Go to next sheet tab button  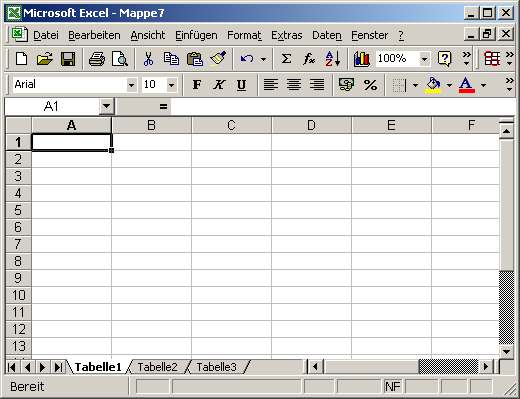pyautogui.click(x=43, y=367)
